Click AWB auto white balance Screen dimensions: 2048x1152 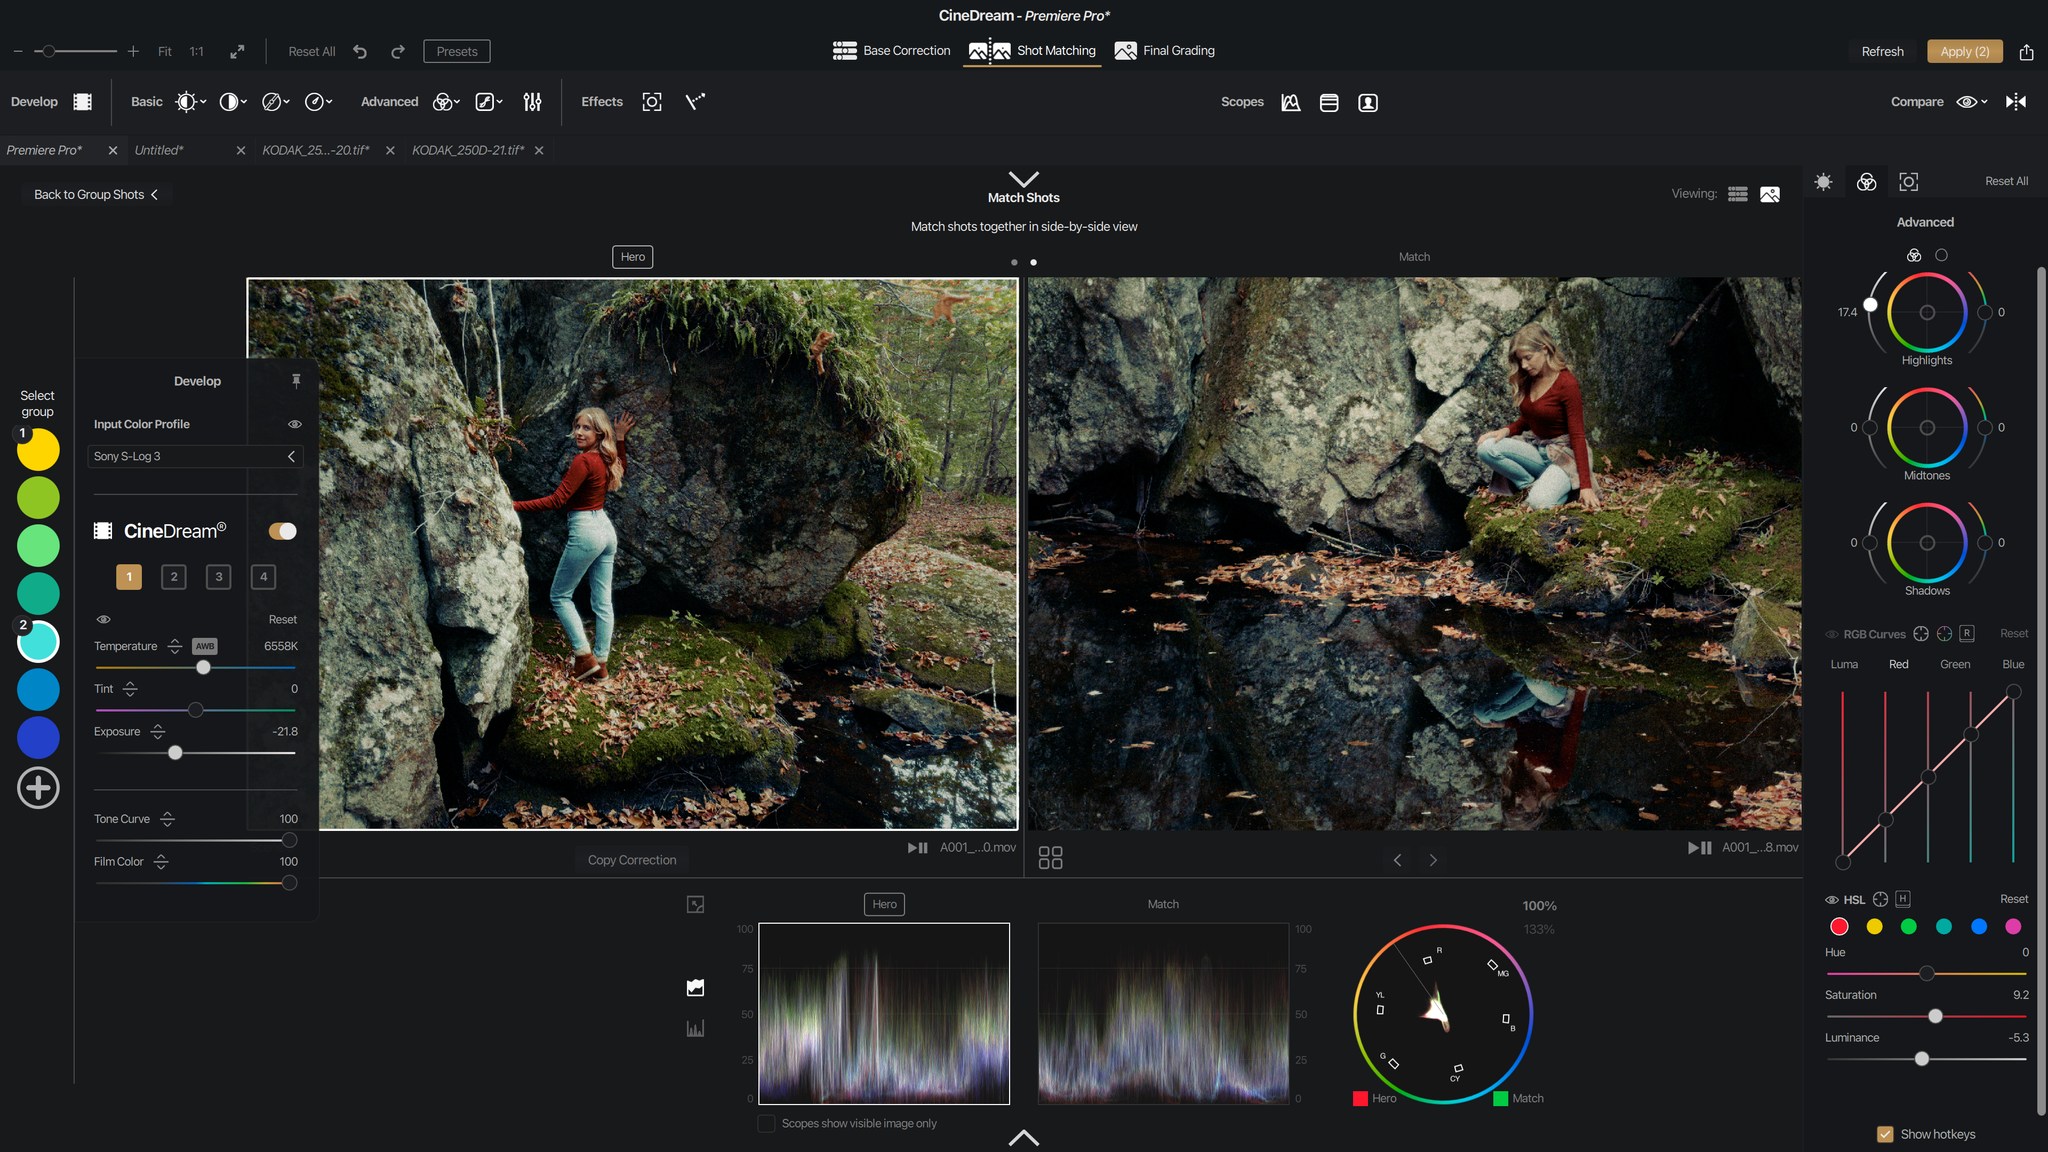click(205, 647)
